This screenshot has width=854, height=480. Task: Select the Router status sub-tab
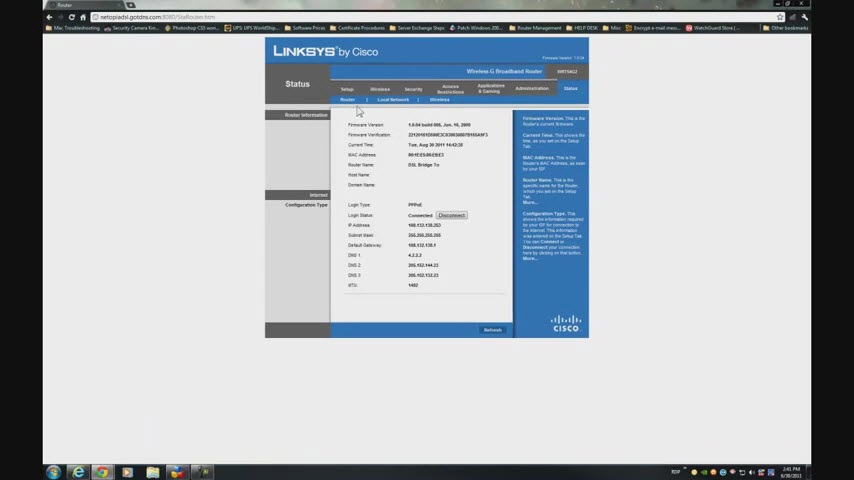coord(347,100)
